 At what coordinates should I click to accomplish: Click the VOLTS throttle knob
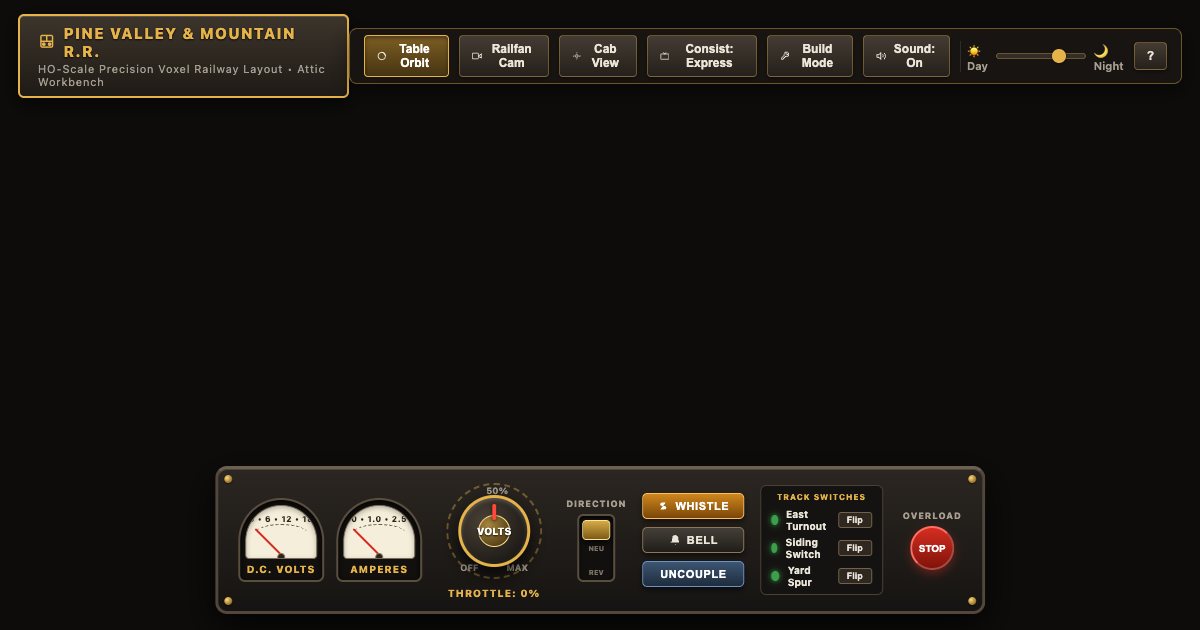(x=494, y=531)
